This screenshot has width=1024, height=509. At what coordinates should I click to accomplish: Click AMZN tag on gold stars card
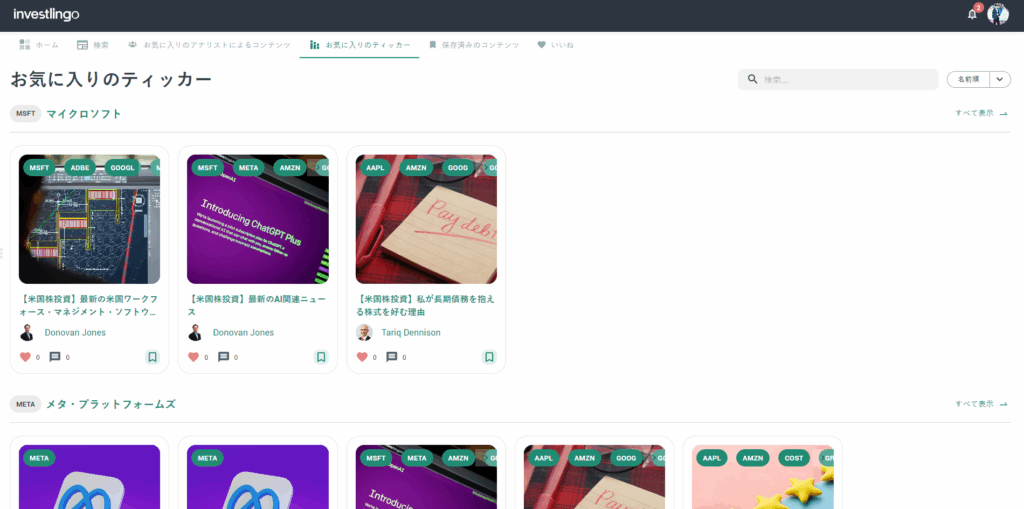tap(753, 458)
